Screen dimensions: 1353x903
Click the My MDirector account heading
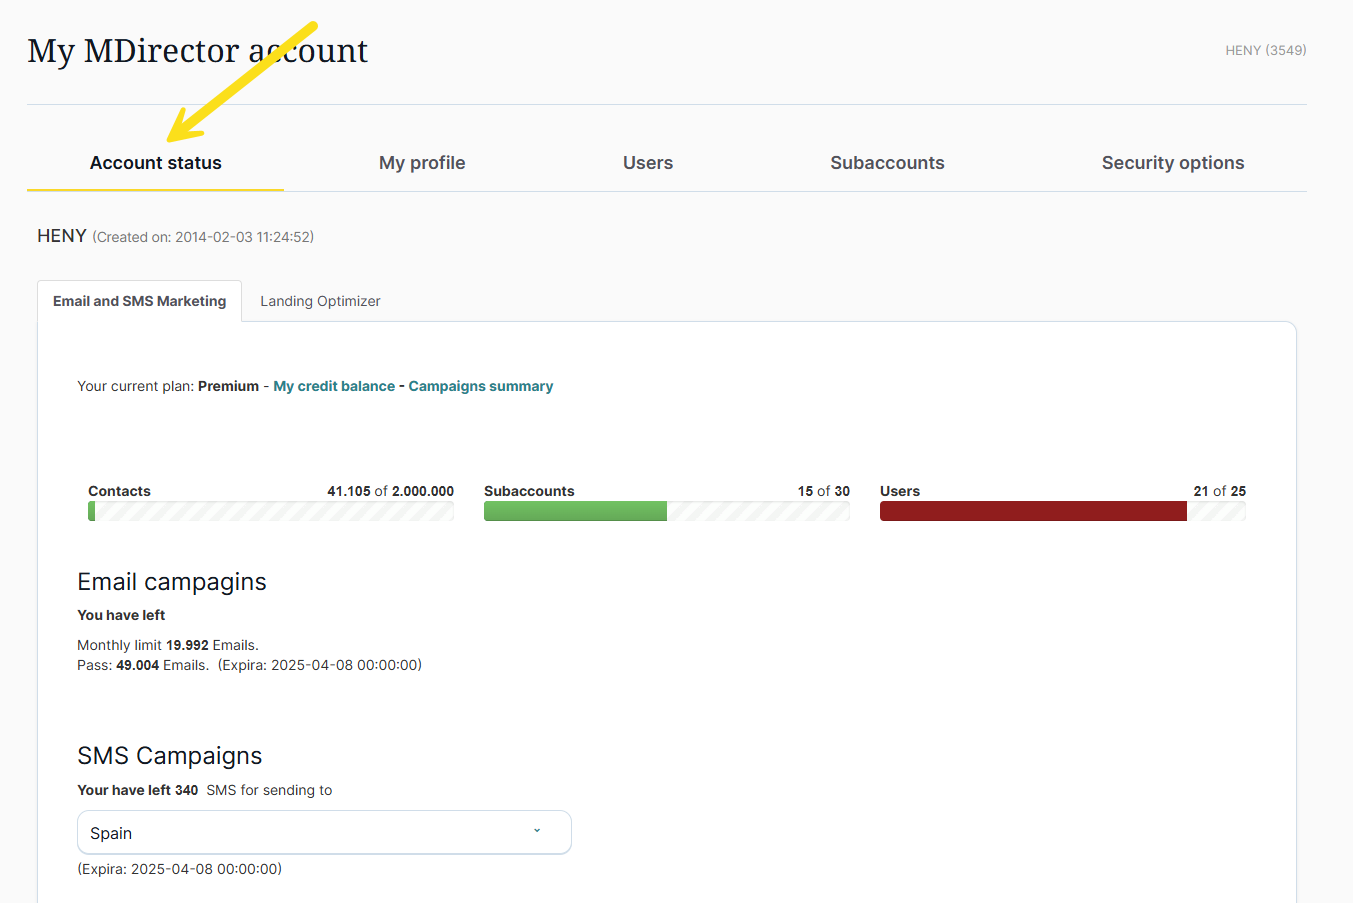pos(197,50)
